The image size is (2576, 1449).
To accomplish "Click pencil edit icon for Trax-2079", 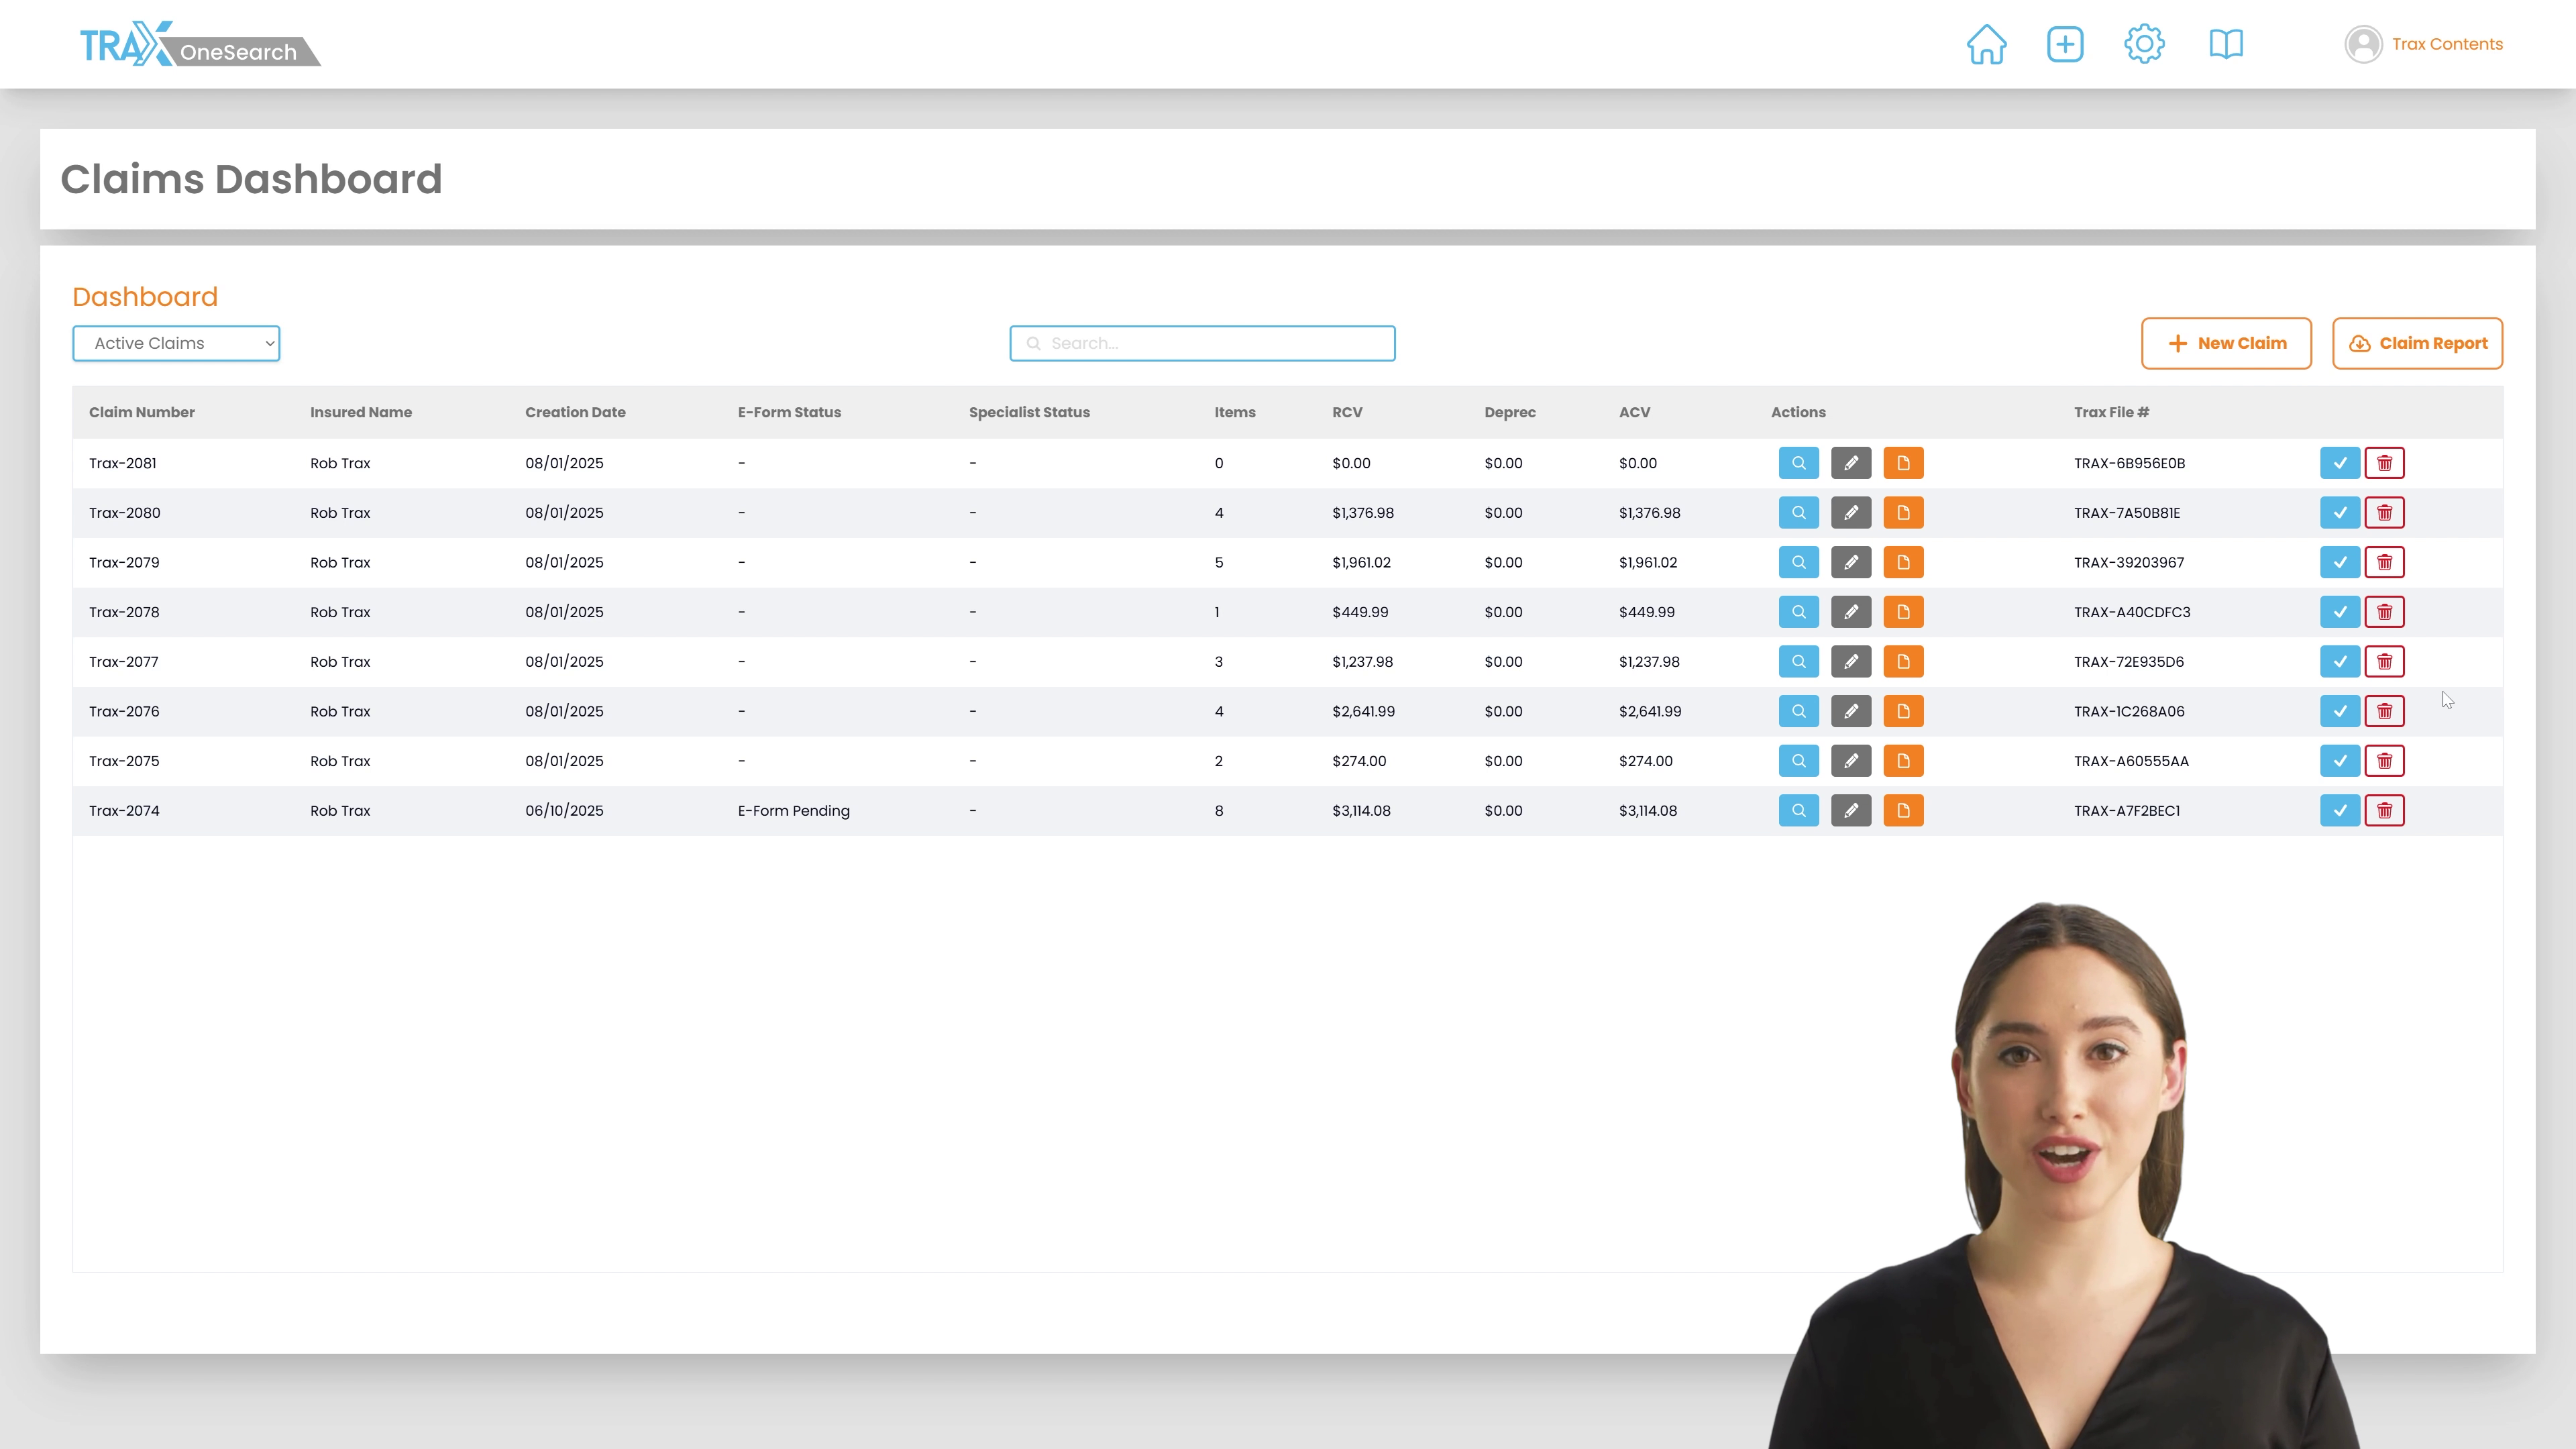I will tap(1851, 562).
